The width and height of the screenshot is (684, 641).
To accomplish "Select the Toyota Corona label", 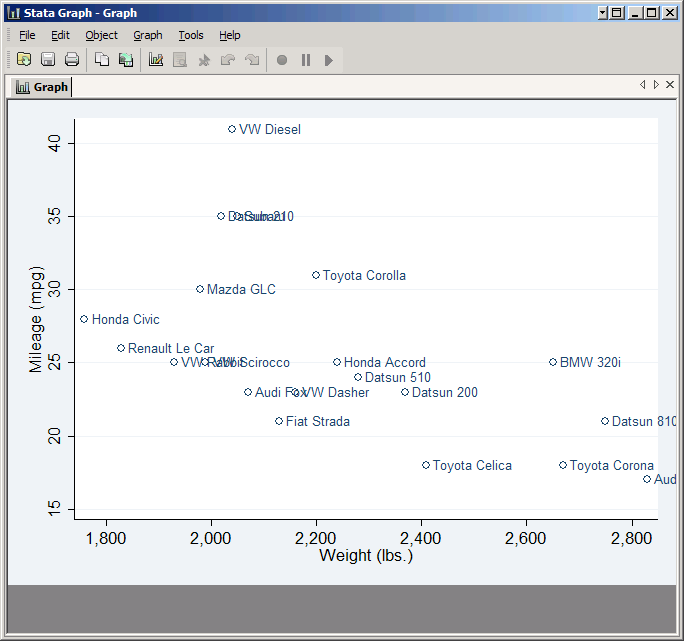I will point(612,466).
